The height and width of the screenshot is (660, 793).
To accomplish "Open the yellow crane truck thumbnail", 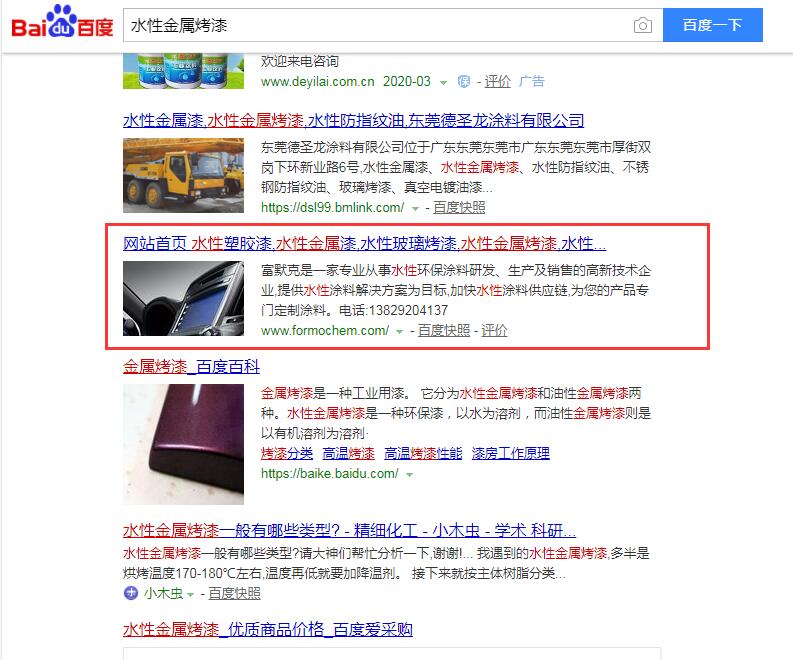I will 184,175.
